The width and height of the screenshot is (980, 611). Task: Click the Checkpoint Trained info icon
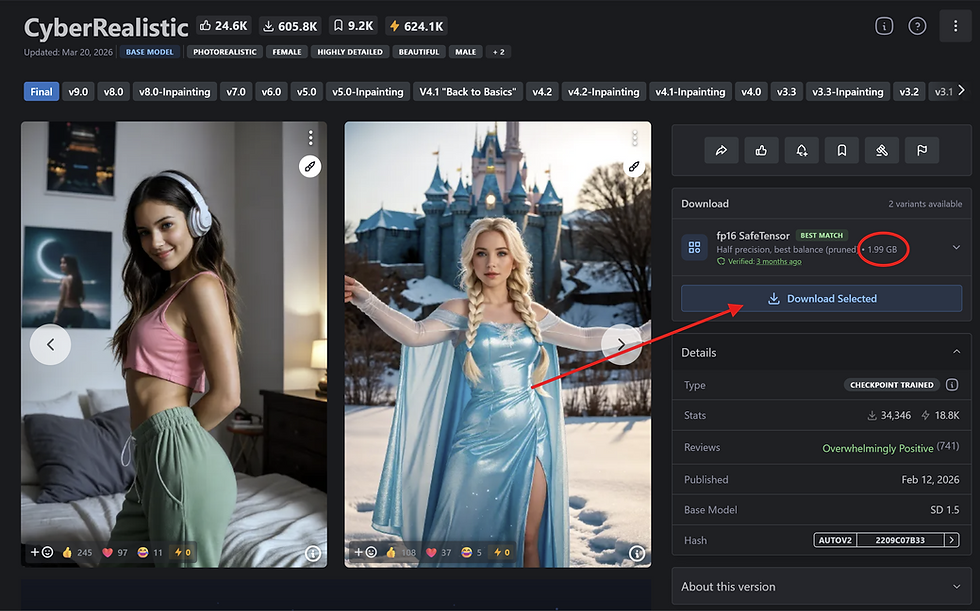(952, 385)
